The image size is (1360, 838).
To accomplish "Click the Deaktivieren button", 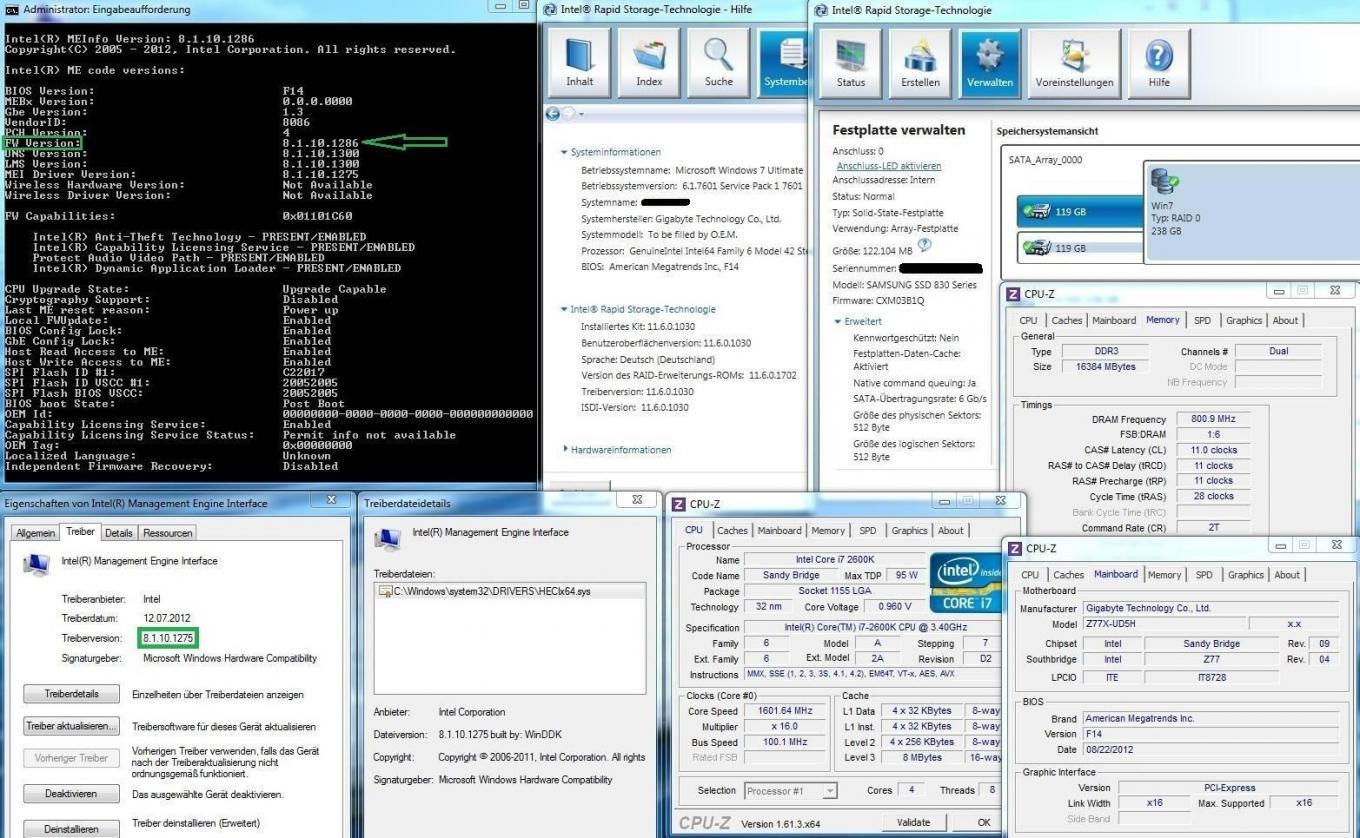I will pos(71,794).
